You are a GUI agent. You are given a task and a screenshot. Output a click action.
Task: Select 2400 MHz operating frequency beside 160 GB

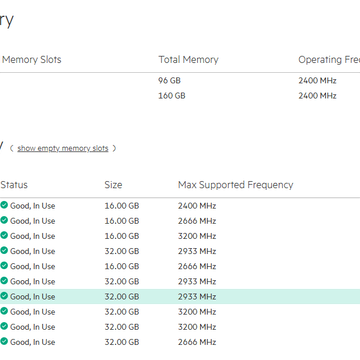(317, 96)
